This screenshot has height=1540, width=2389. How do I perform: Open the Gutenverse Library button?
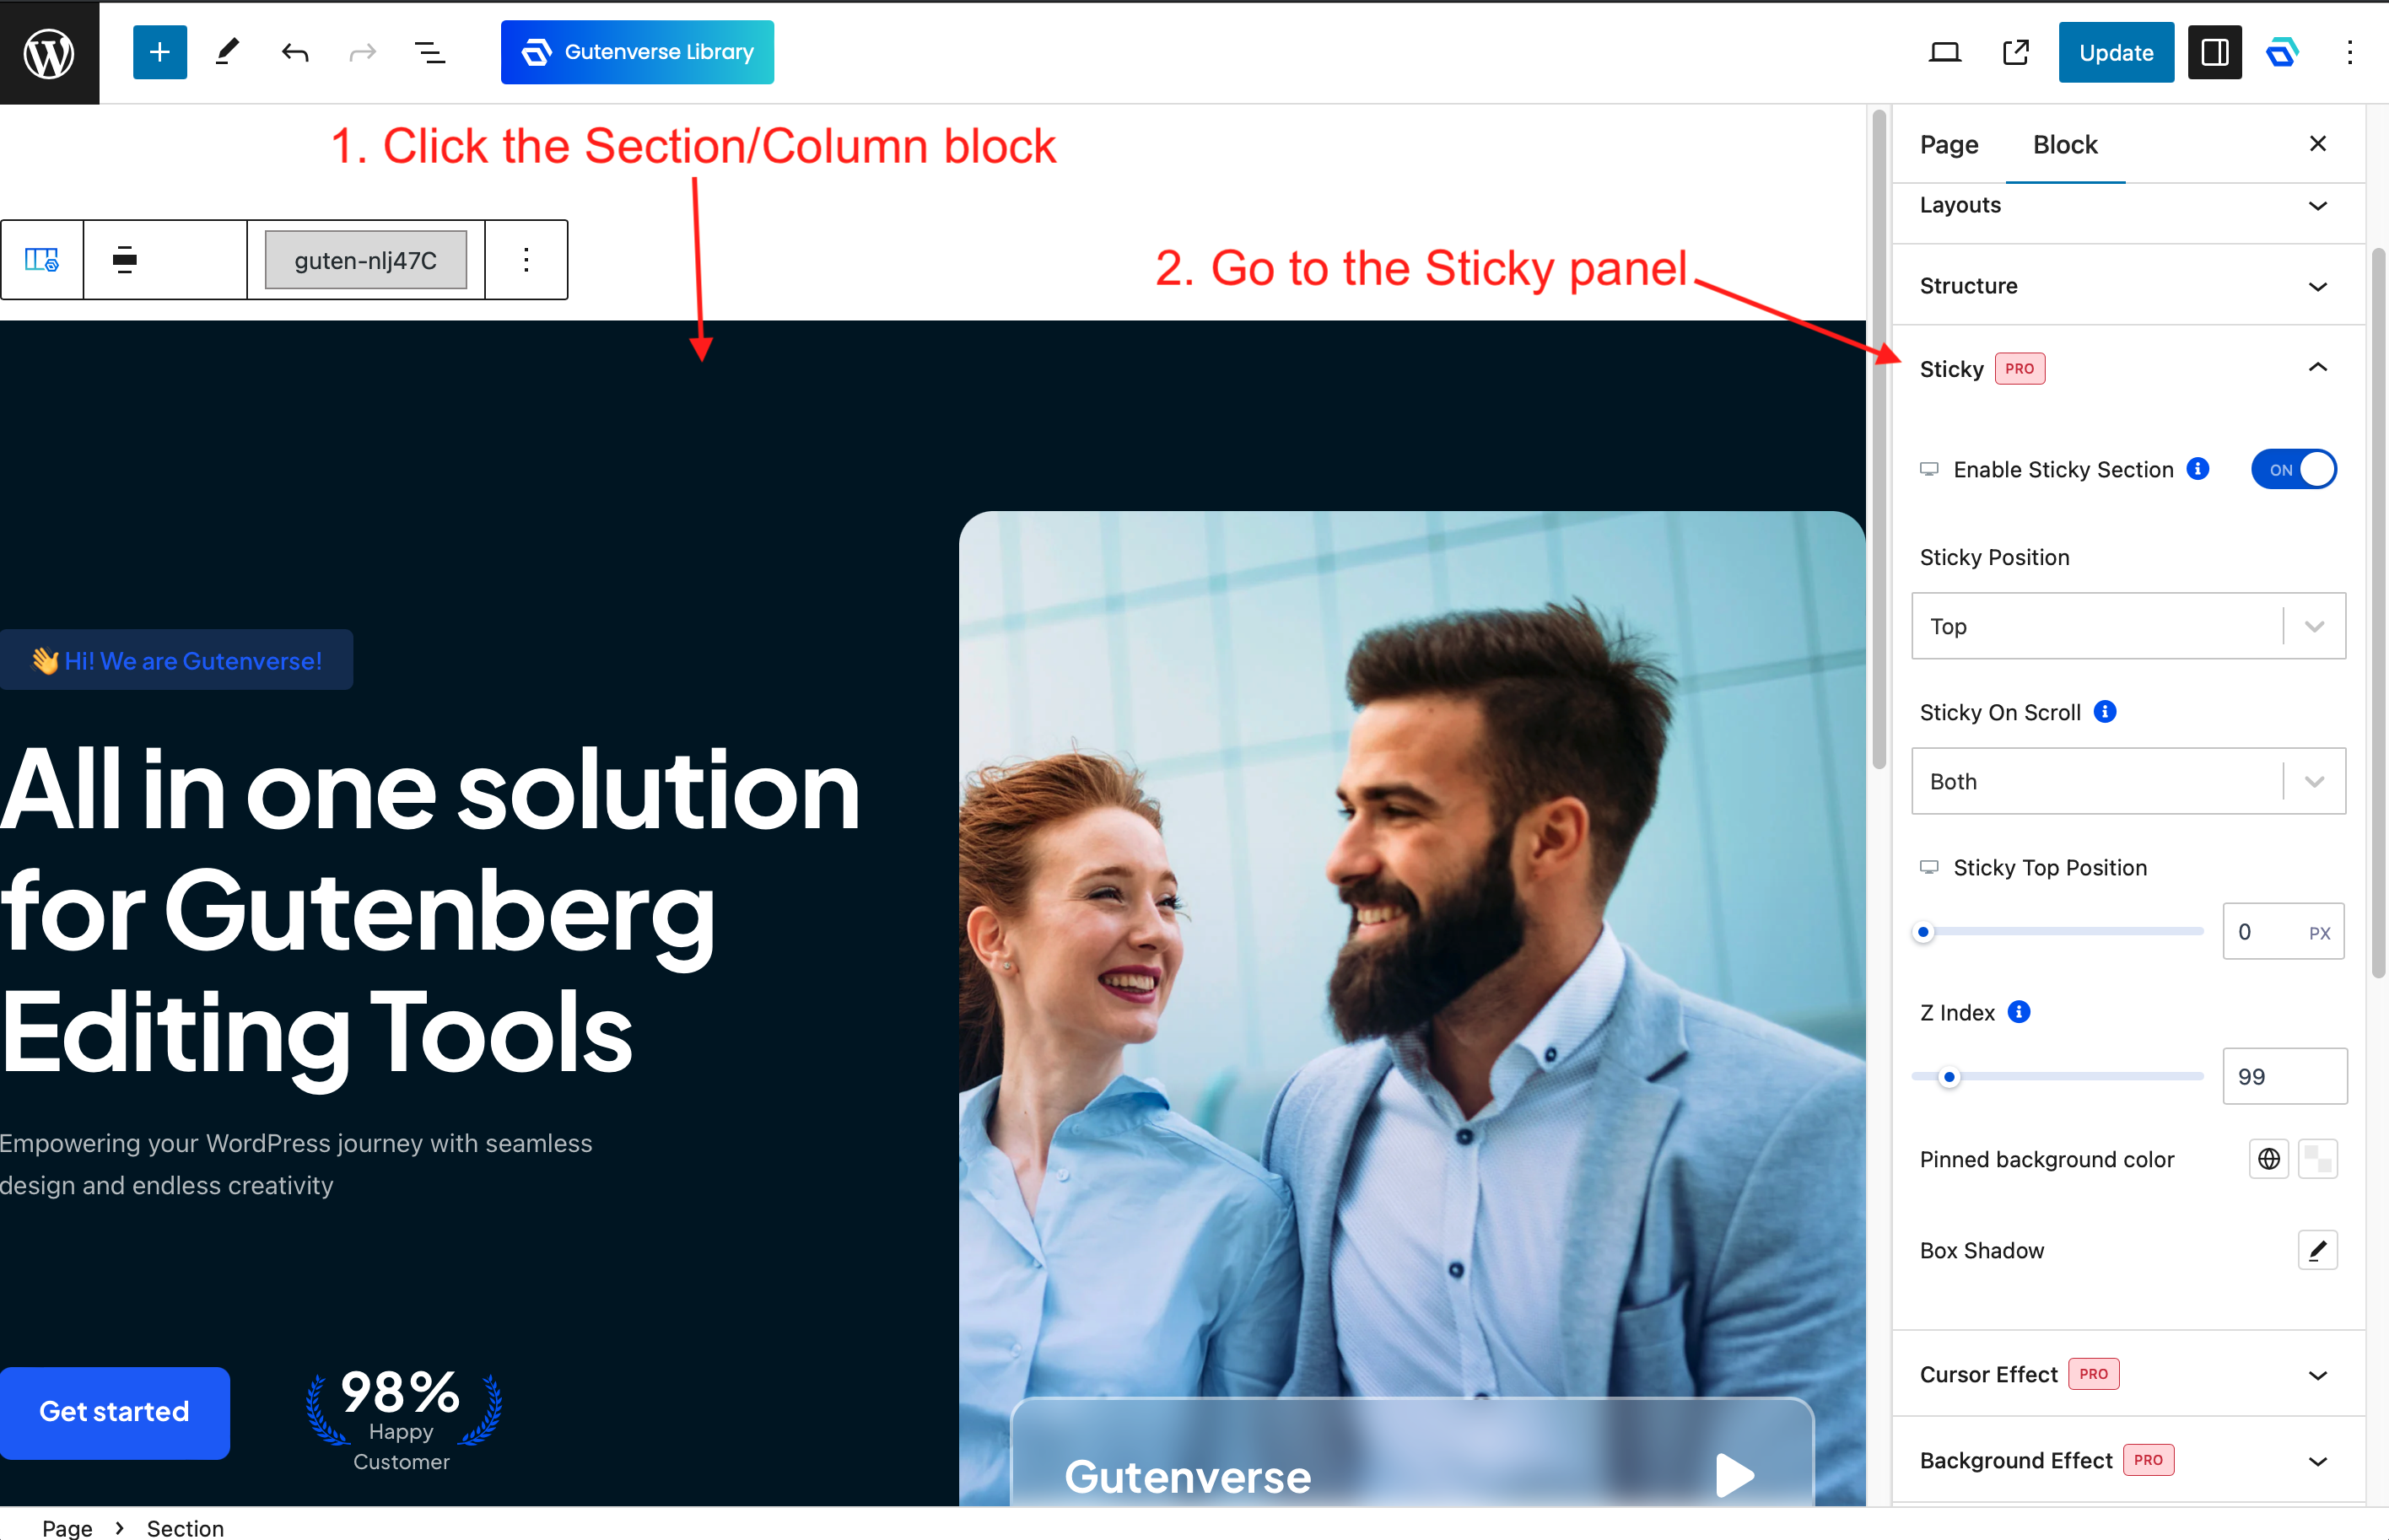pos(637,52)
